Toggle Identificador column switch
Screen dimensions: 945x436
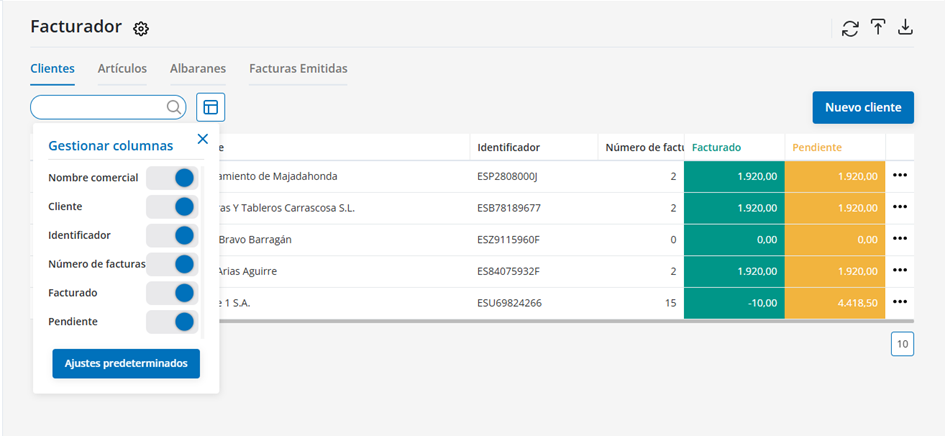point(172,235)
